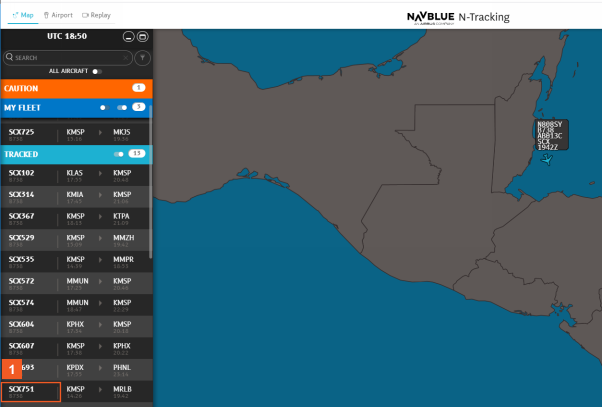Click the SCX102 route arrow icon
Screen dimensions: 603x407
(x=100, y=173)
